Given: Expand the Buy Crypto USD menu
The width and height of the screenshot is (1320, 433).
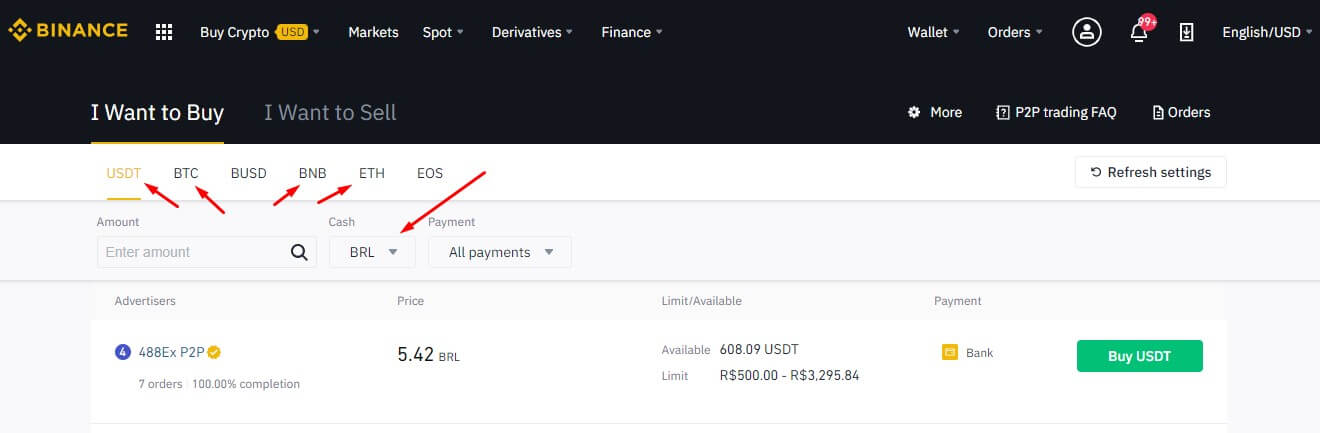Looking at the screenshot, I should pos(260,32).
